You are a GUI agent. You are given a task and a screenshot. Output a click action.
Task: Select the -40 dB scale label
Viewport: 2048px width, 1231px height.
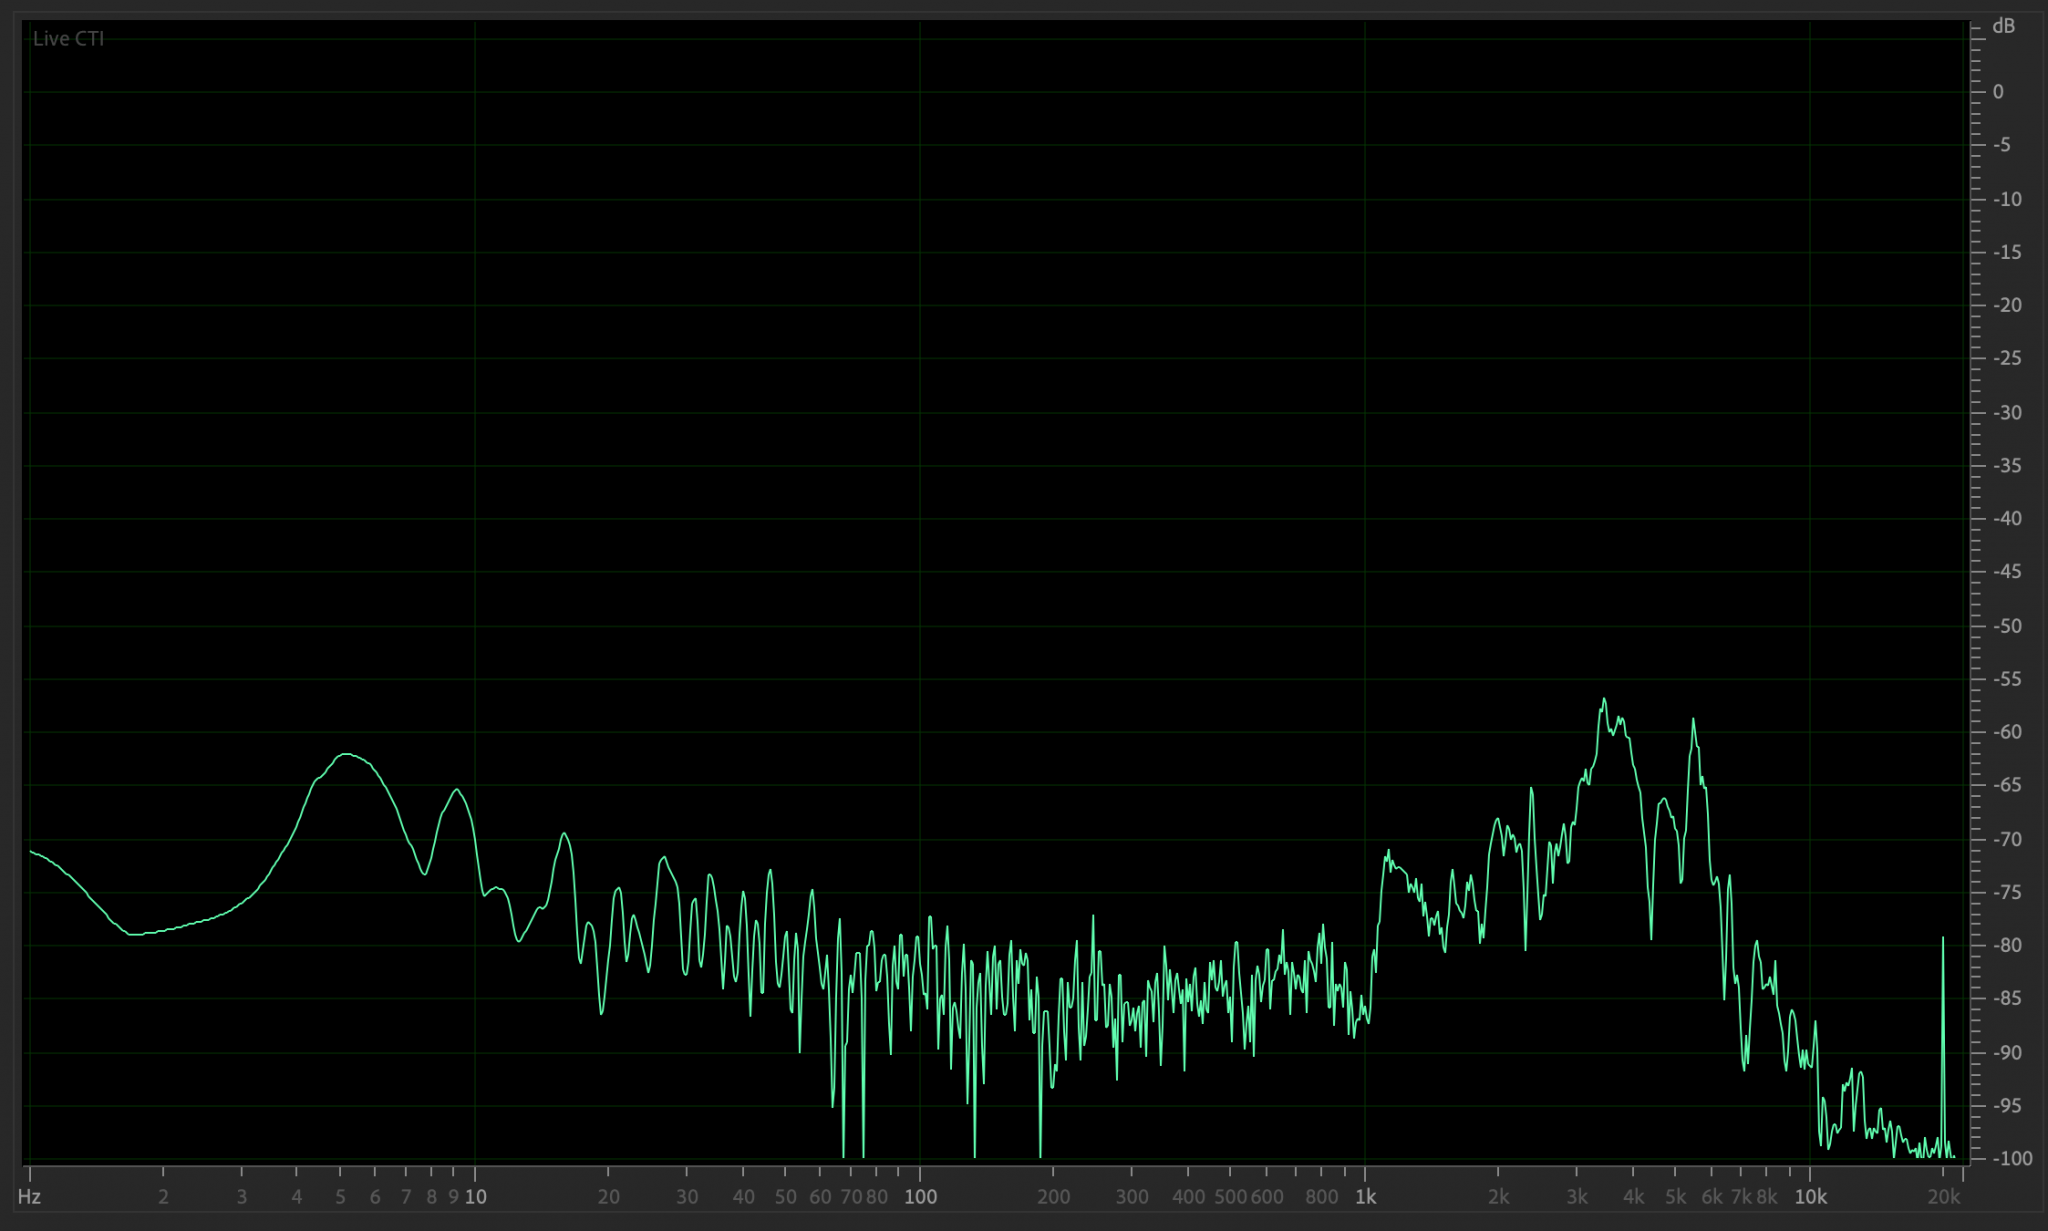(x=2006, y=518)
